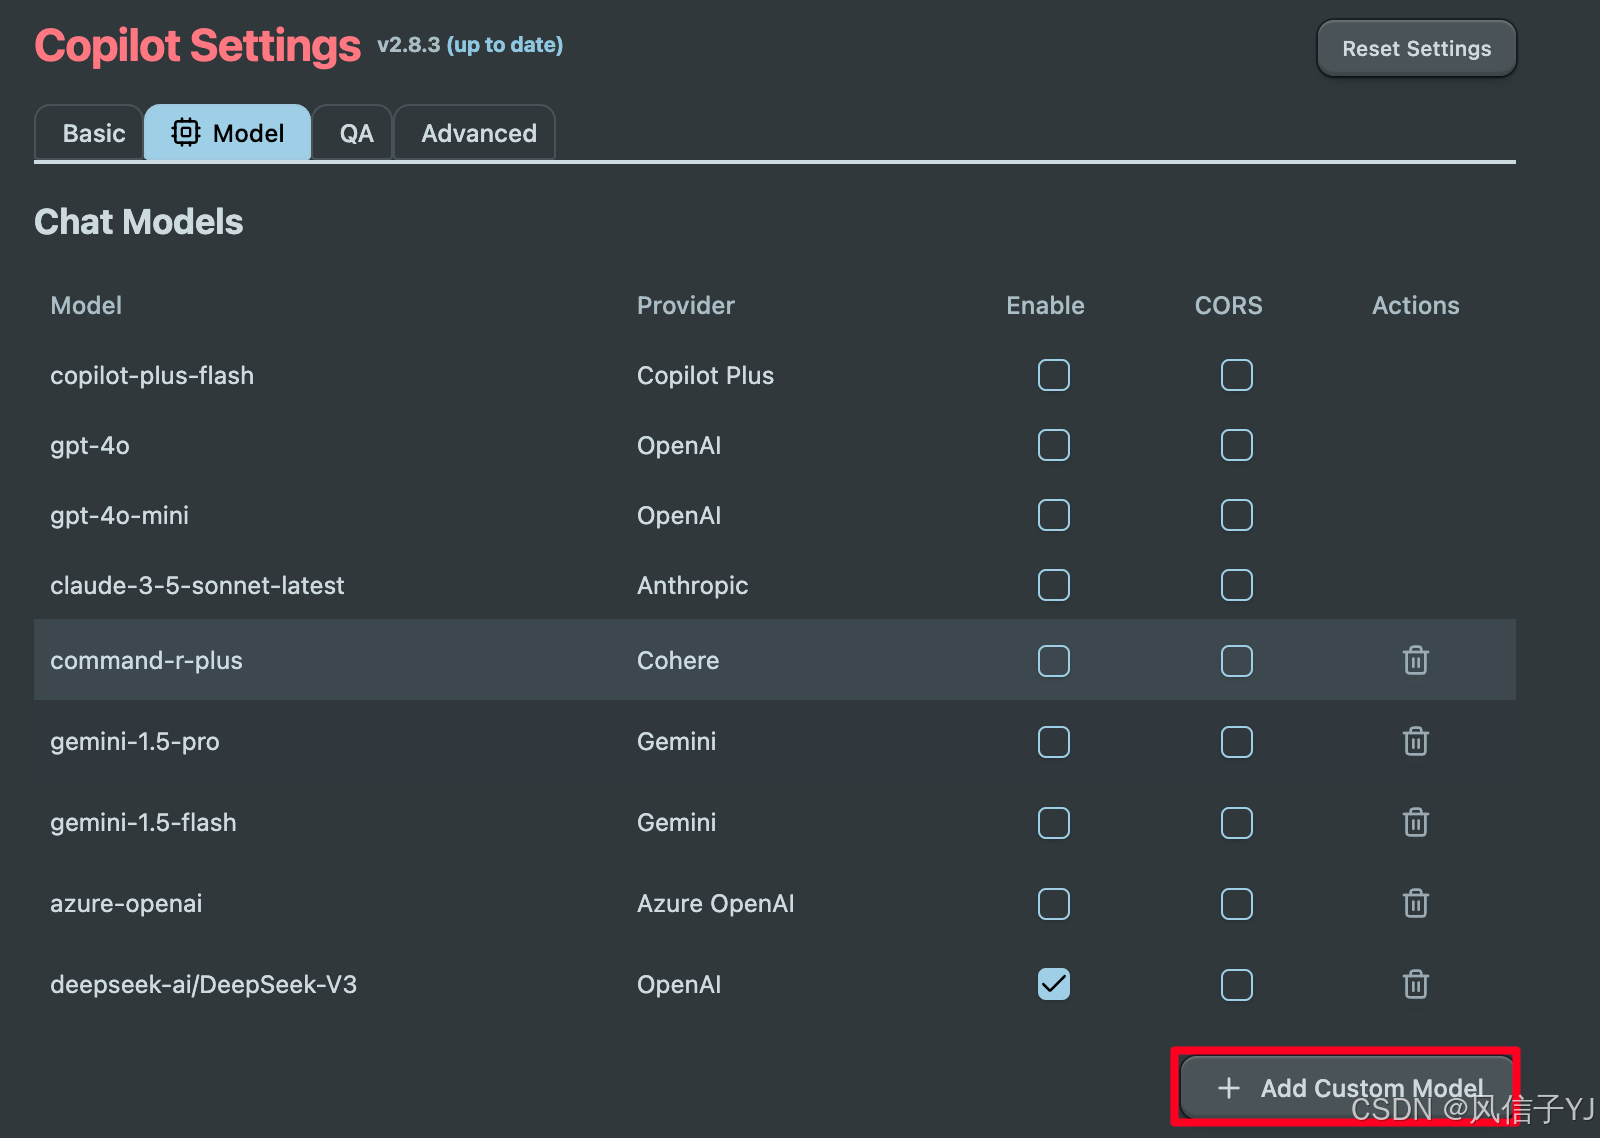Enable the gpt-4o model
Screen dimensions: 1600x1138
point(1054,445)
